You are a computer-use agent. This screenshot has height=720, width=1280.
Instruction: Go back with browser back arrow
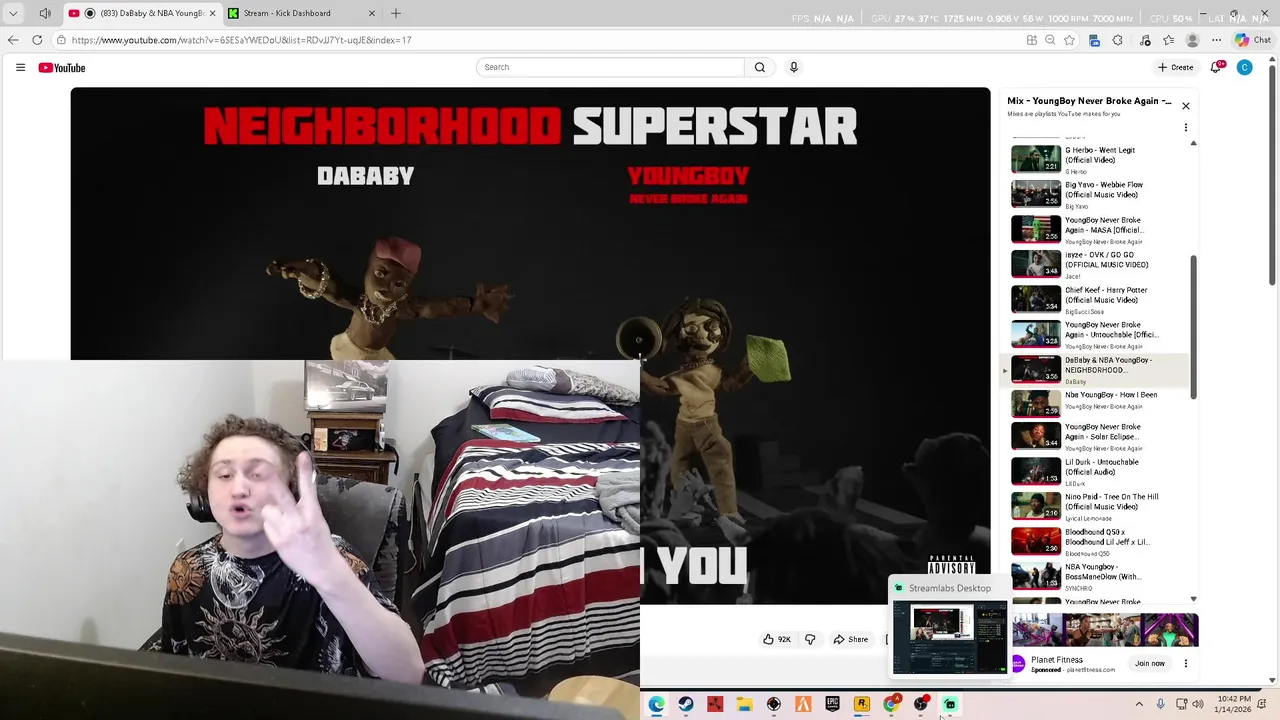click(x=13, y=40)
